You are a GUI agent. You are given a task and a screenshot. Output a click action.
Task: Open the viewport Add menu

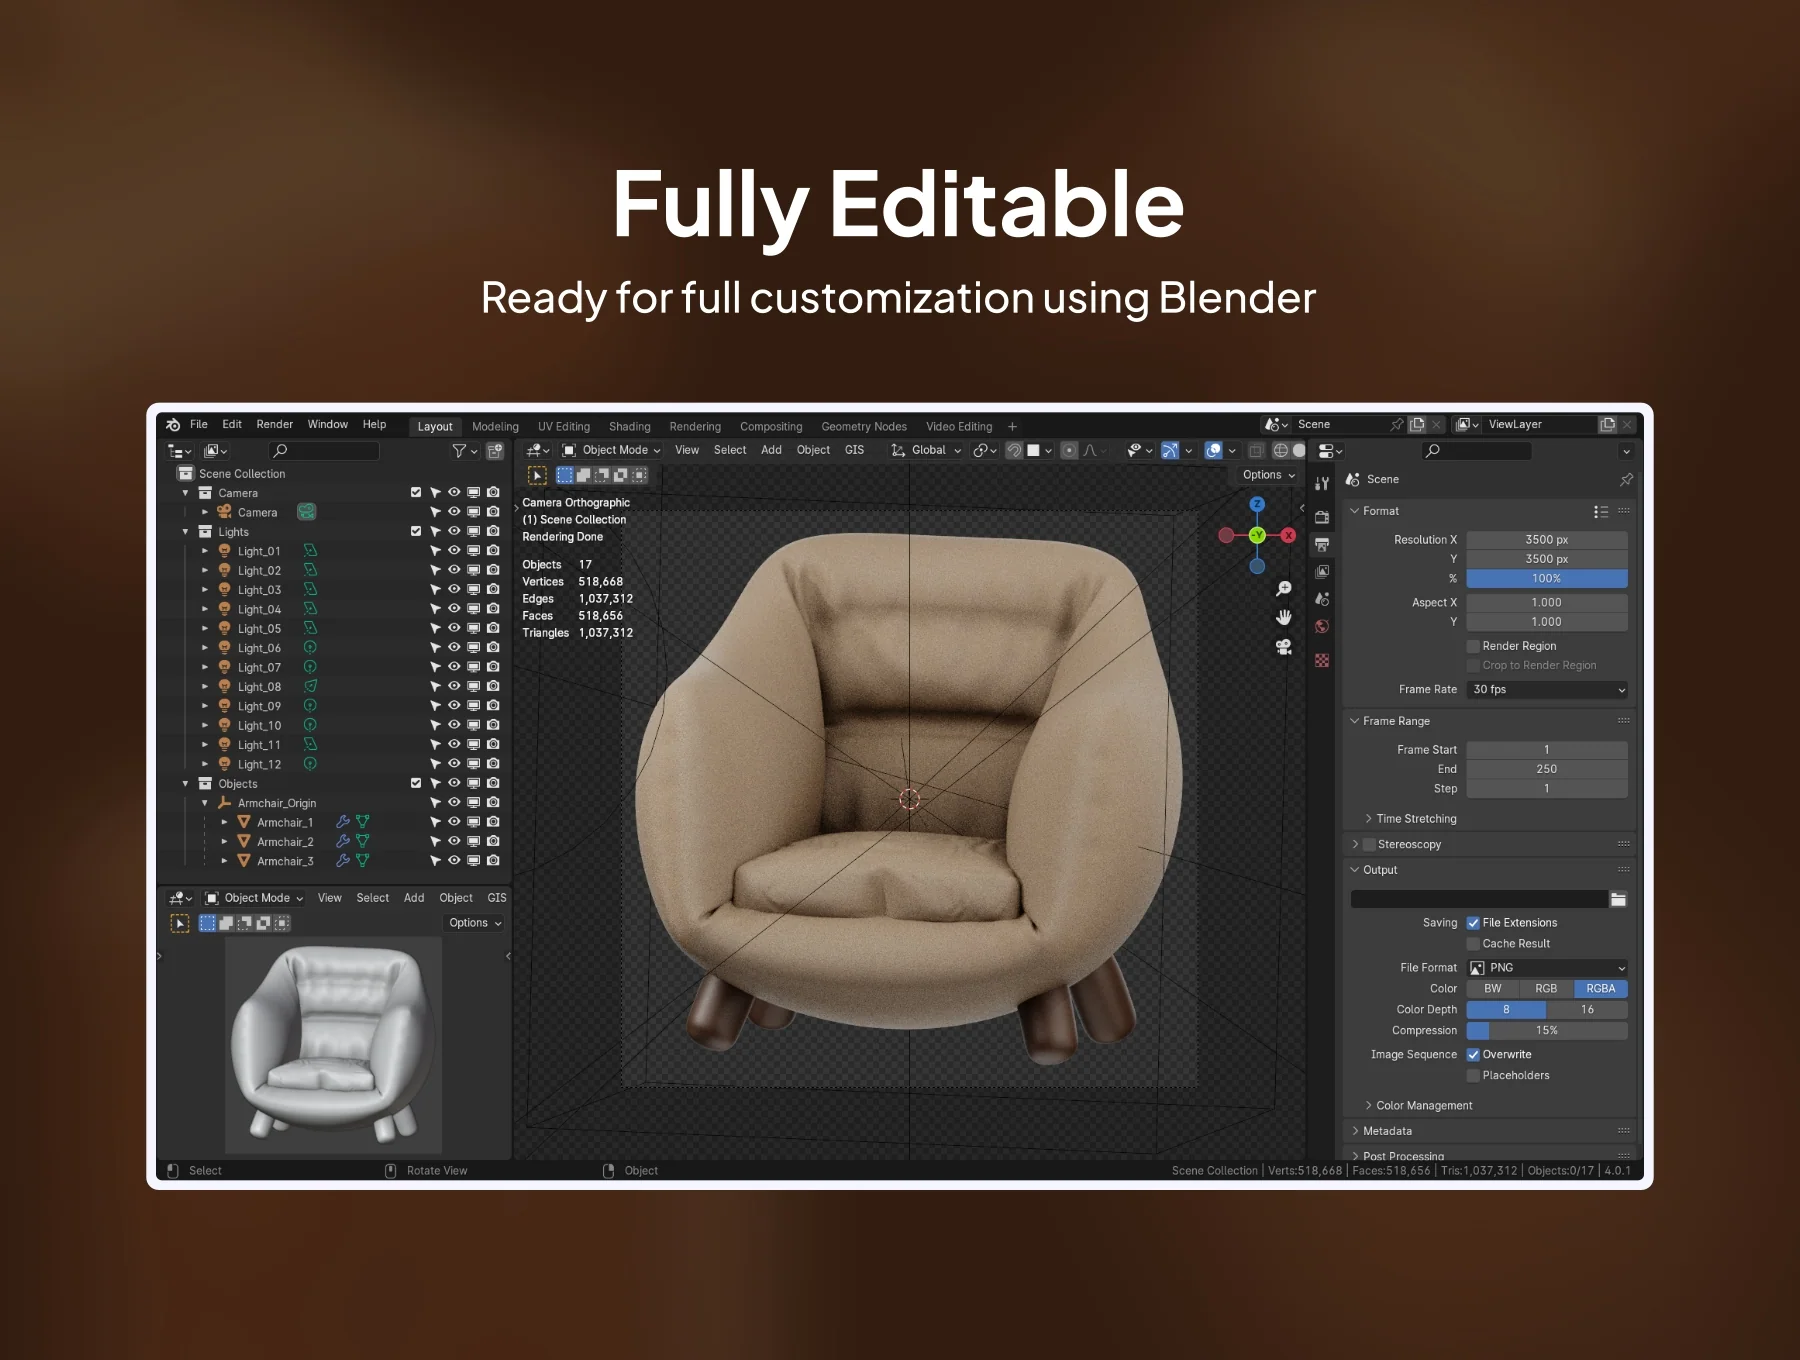[x=771, y=451]
